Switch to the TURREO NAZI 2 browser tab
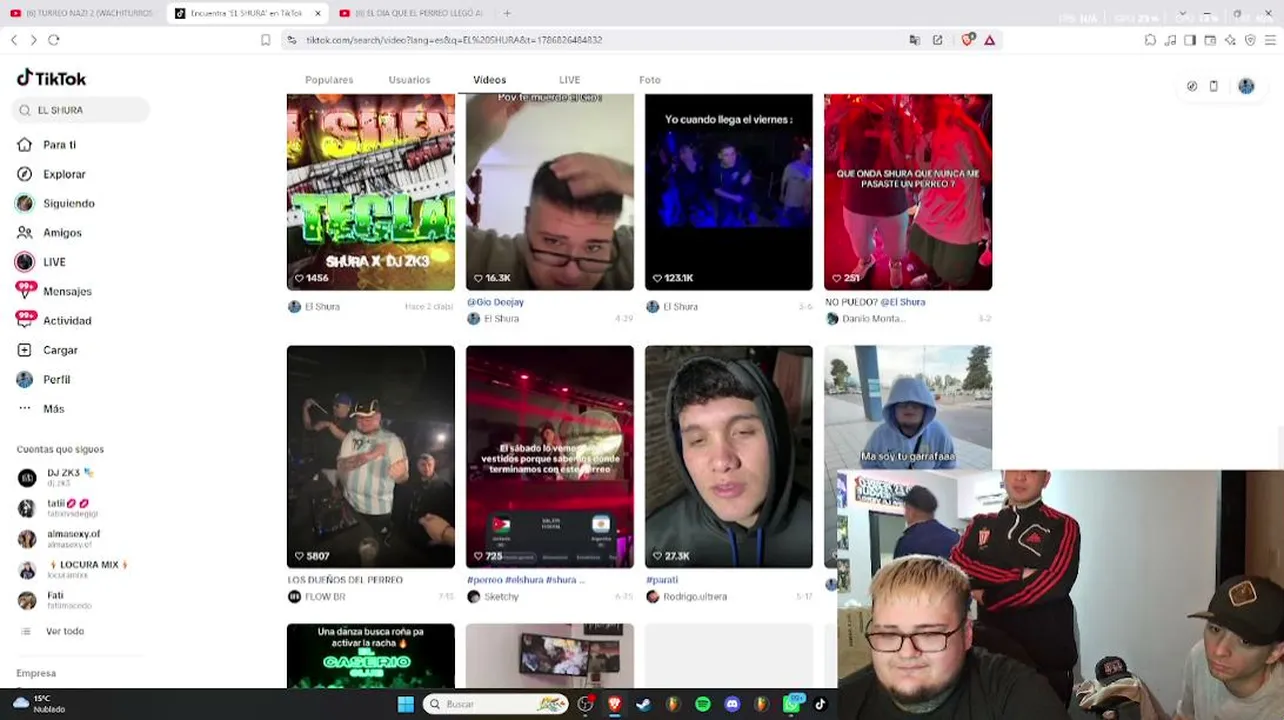 (83, 13)
